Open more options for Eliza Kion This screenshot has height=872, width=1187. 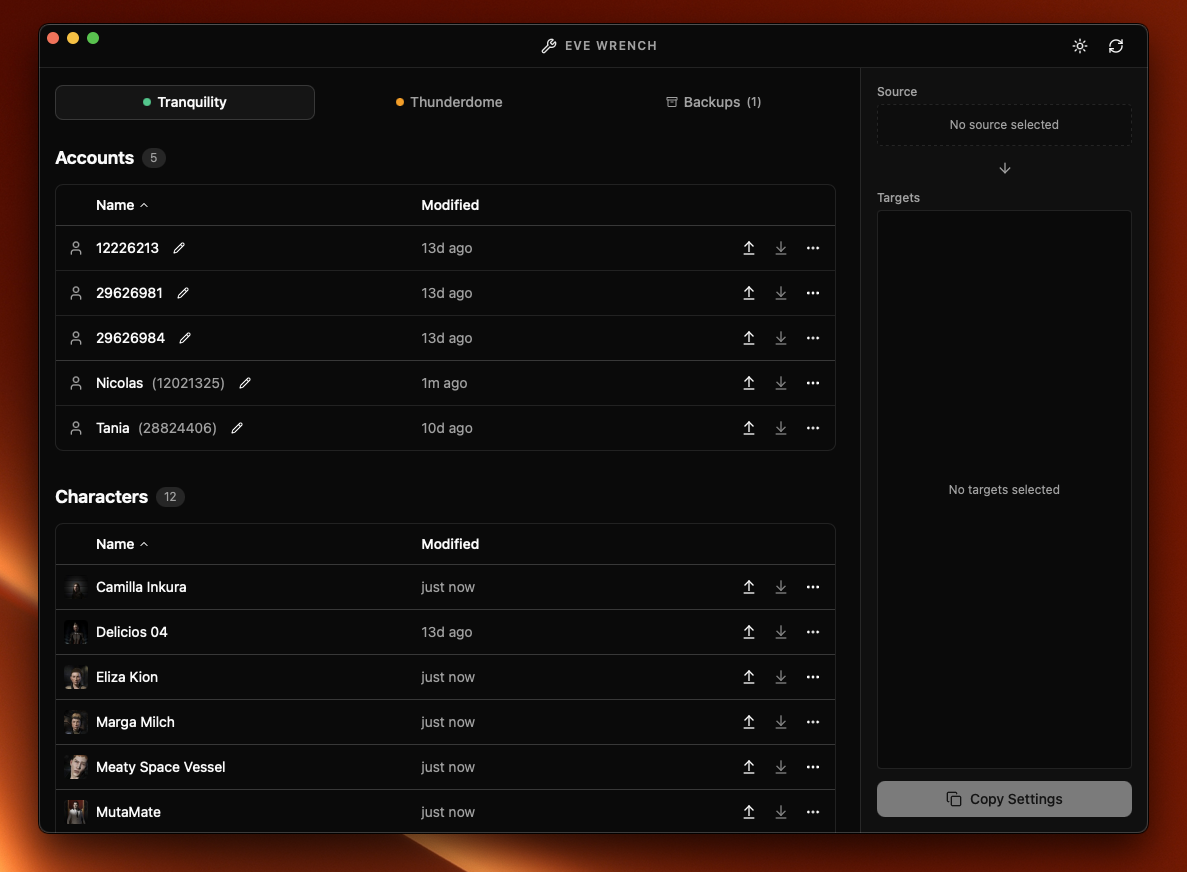point(812,677)
